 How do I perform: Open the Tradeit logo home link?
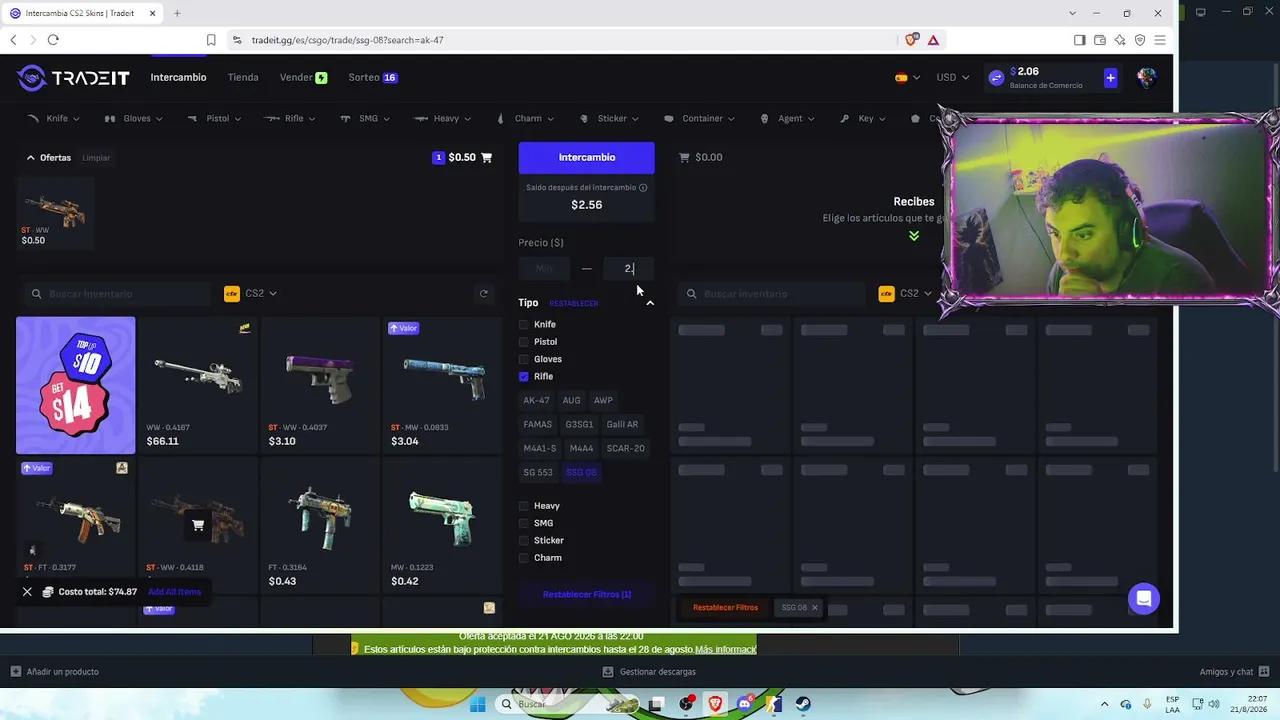(x=73, y=77)
